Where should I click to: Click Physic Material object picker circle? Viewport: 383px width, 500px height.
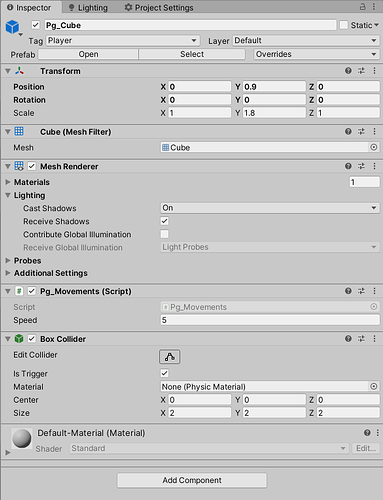(374, 386)
